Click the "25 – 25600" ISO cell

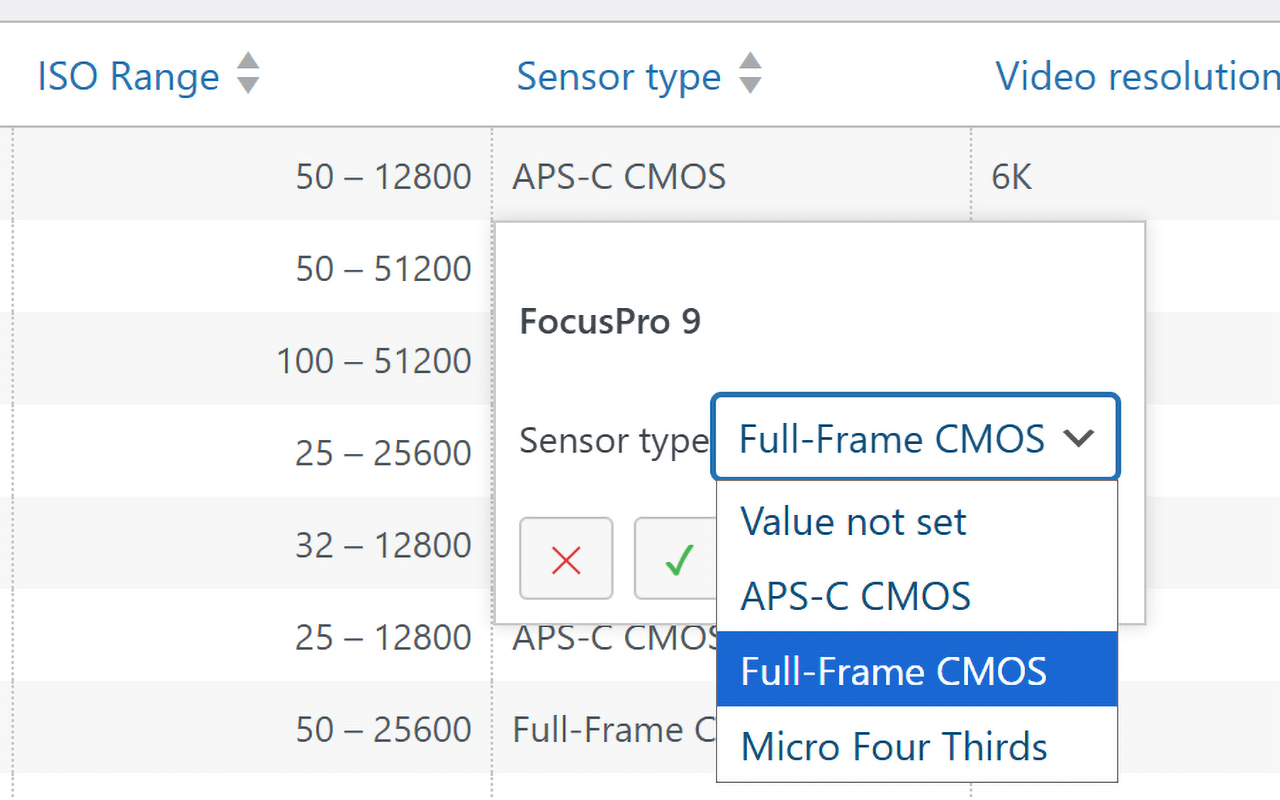[x=383, y=453]
